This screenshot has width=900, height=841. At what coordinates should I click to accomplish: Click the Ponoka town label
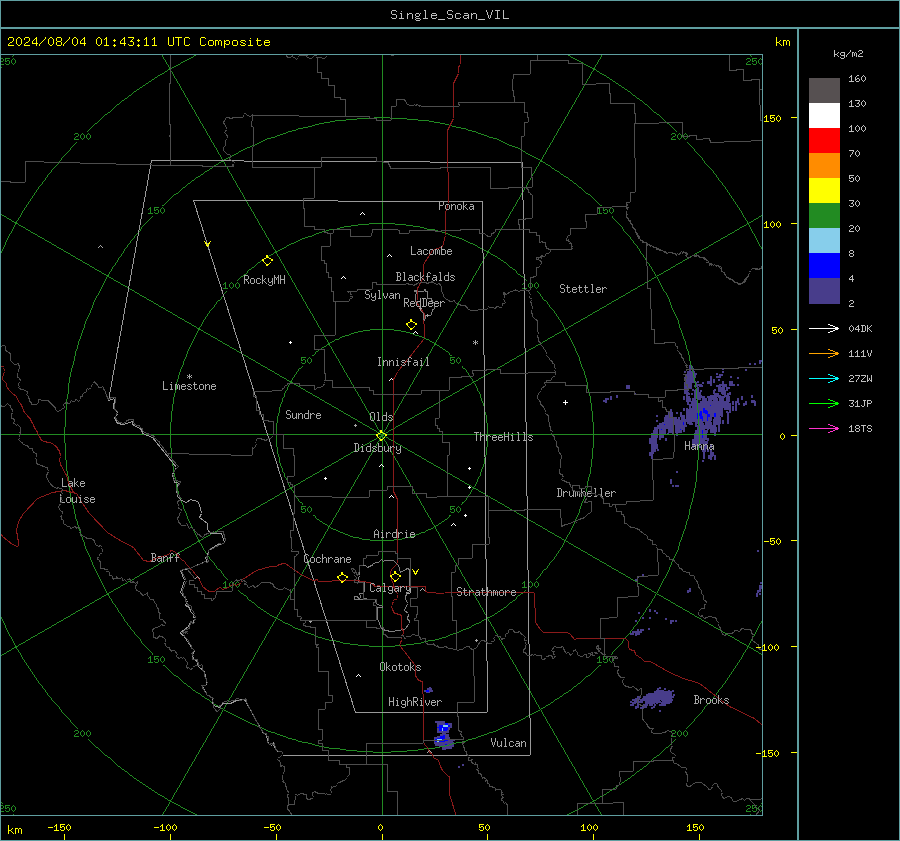[456, 206]
